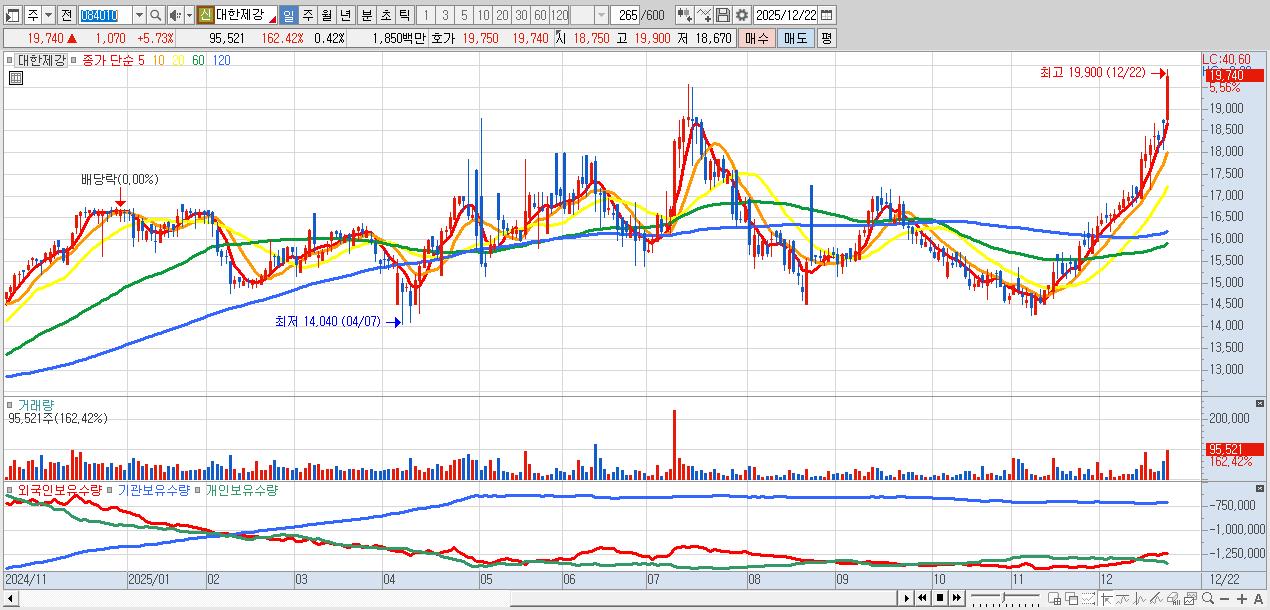Click the moving average 60 legend

click(198, 60)
